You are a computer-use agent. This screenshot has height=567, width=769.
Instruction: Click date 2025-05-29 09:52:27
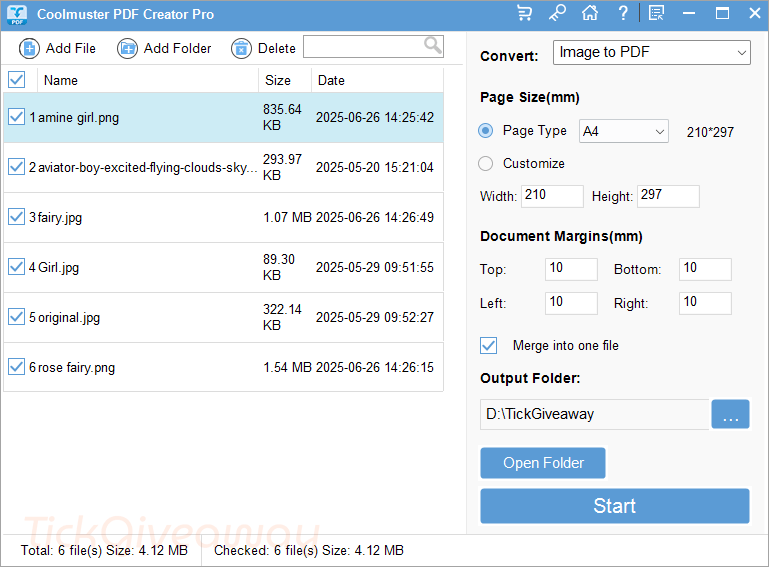pos(375,317)
